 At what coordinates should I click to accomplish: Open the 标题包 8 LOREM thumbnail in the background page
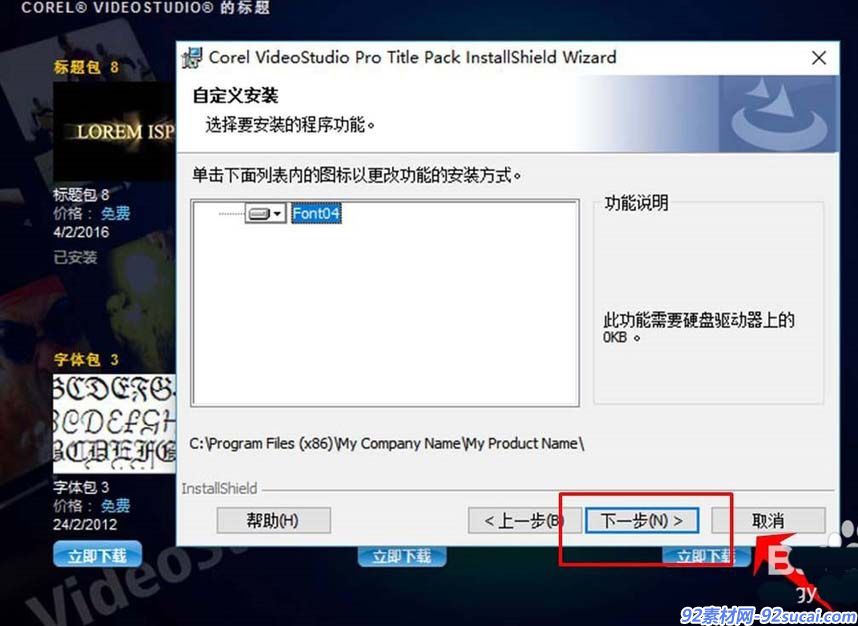pos(114,132)
